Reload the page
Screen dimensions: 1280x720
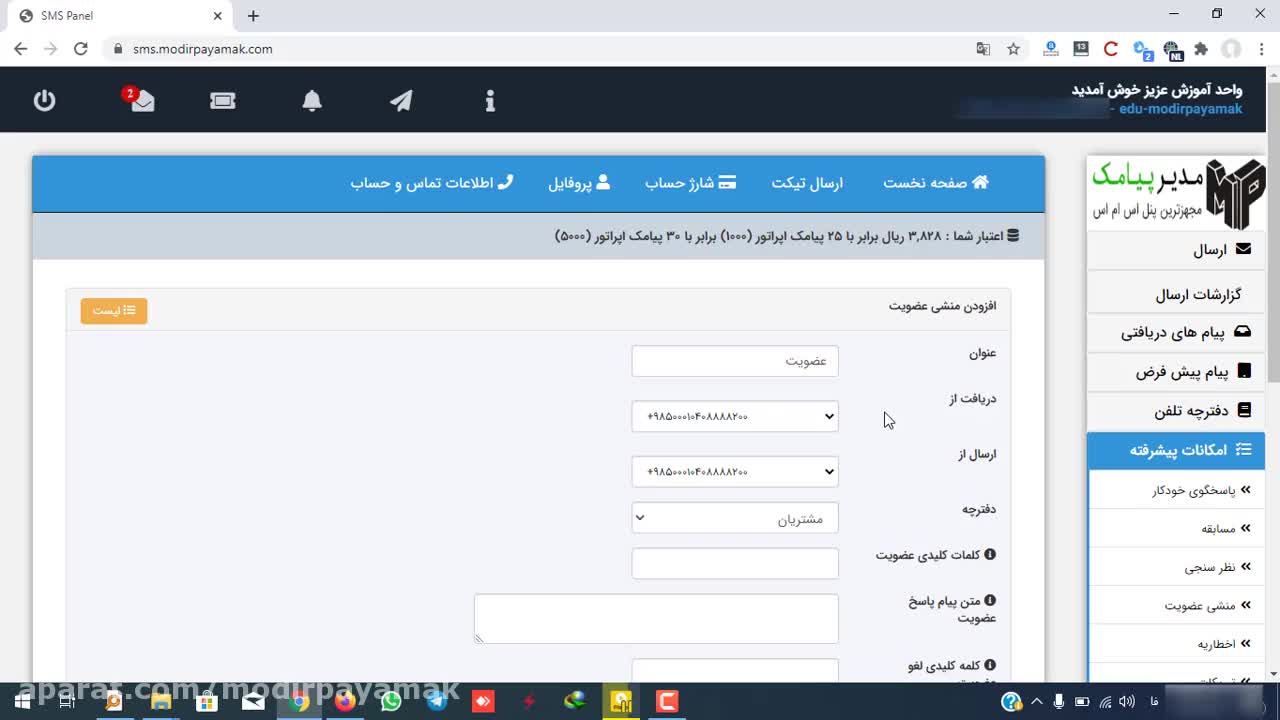click(x=81, y=48)
